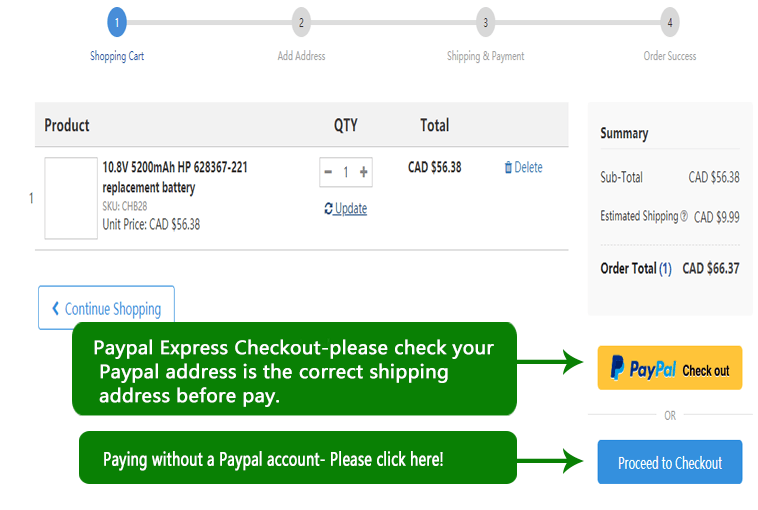This screenshot has width=758, height=510.
Task: Pay with PayPal Check out button
Action: (x=670, y=369)
